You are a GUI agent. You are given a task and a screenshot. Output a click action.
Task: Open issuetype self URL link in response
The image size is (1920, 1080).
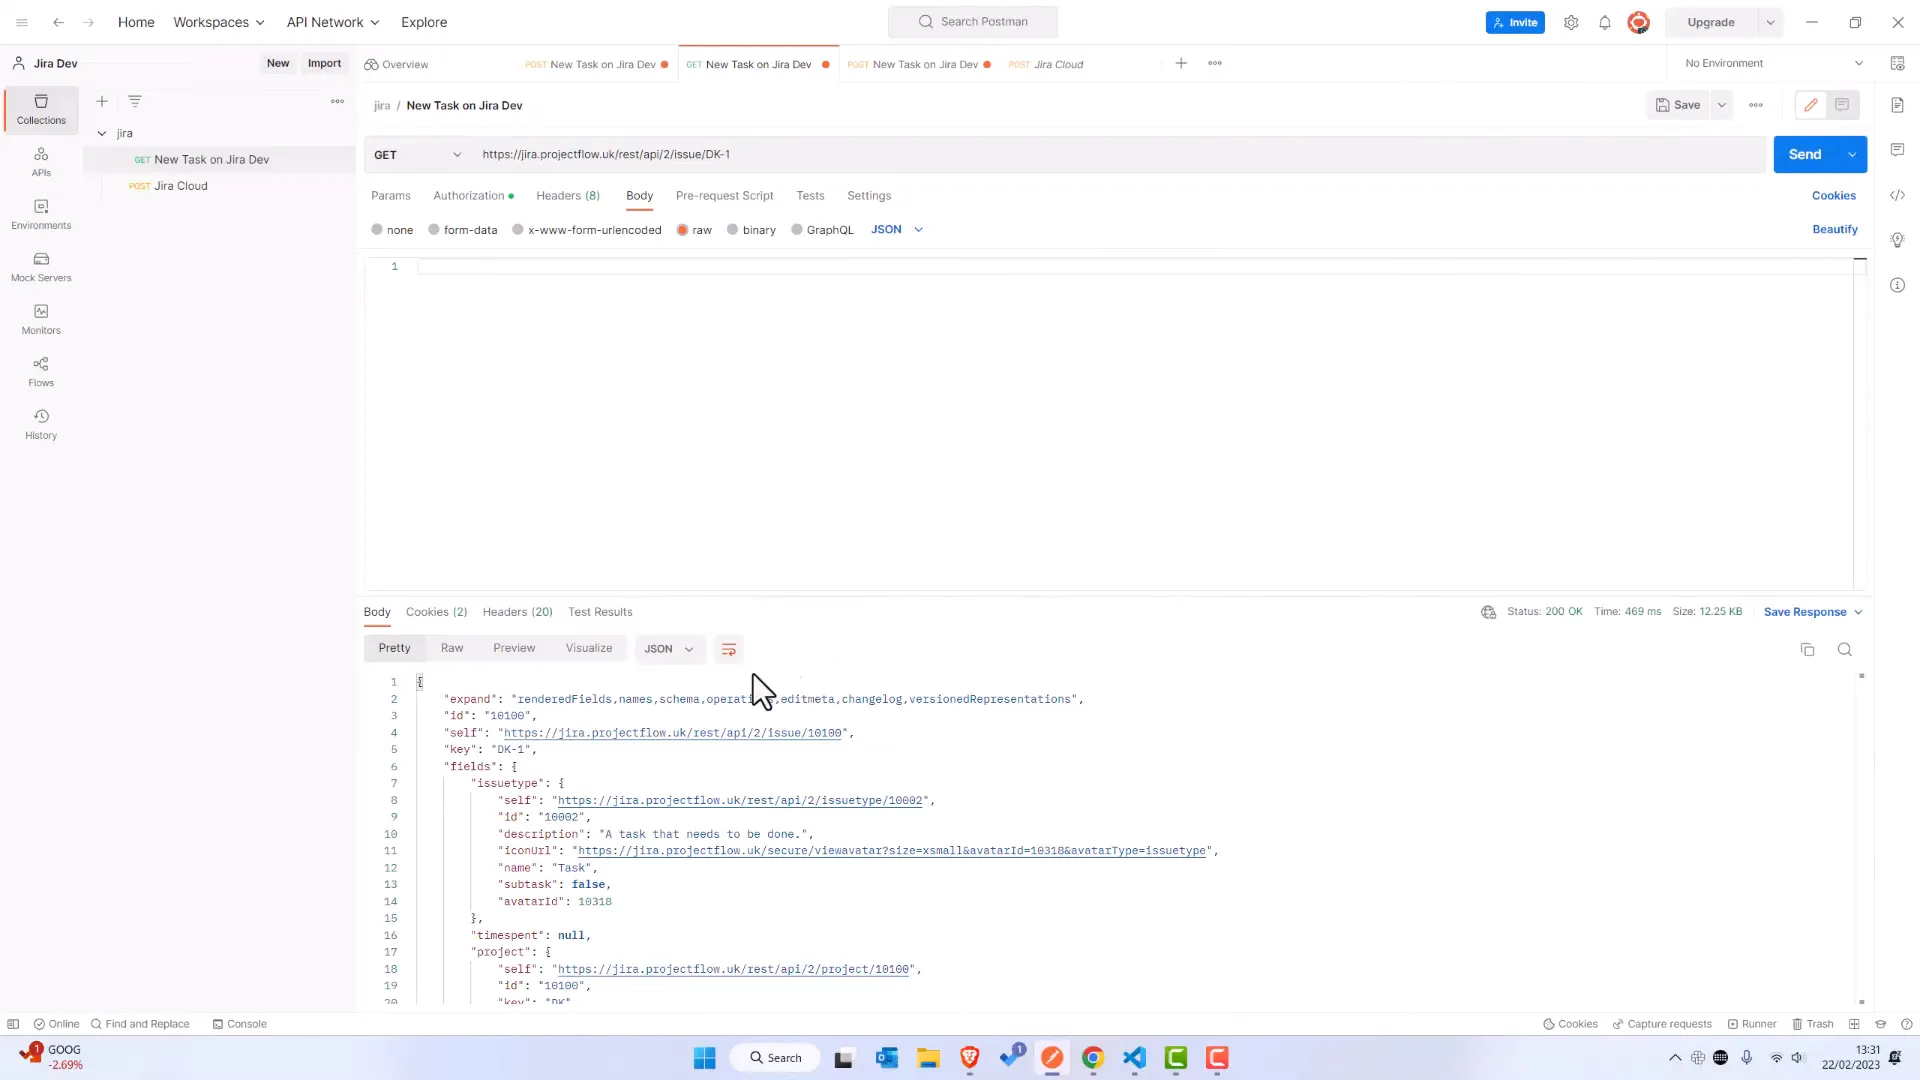pos(740,801)
